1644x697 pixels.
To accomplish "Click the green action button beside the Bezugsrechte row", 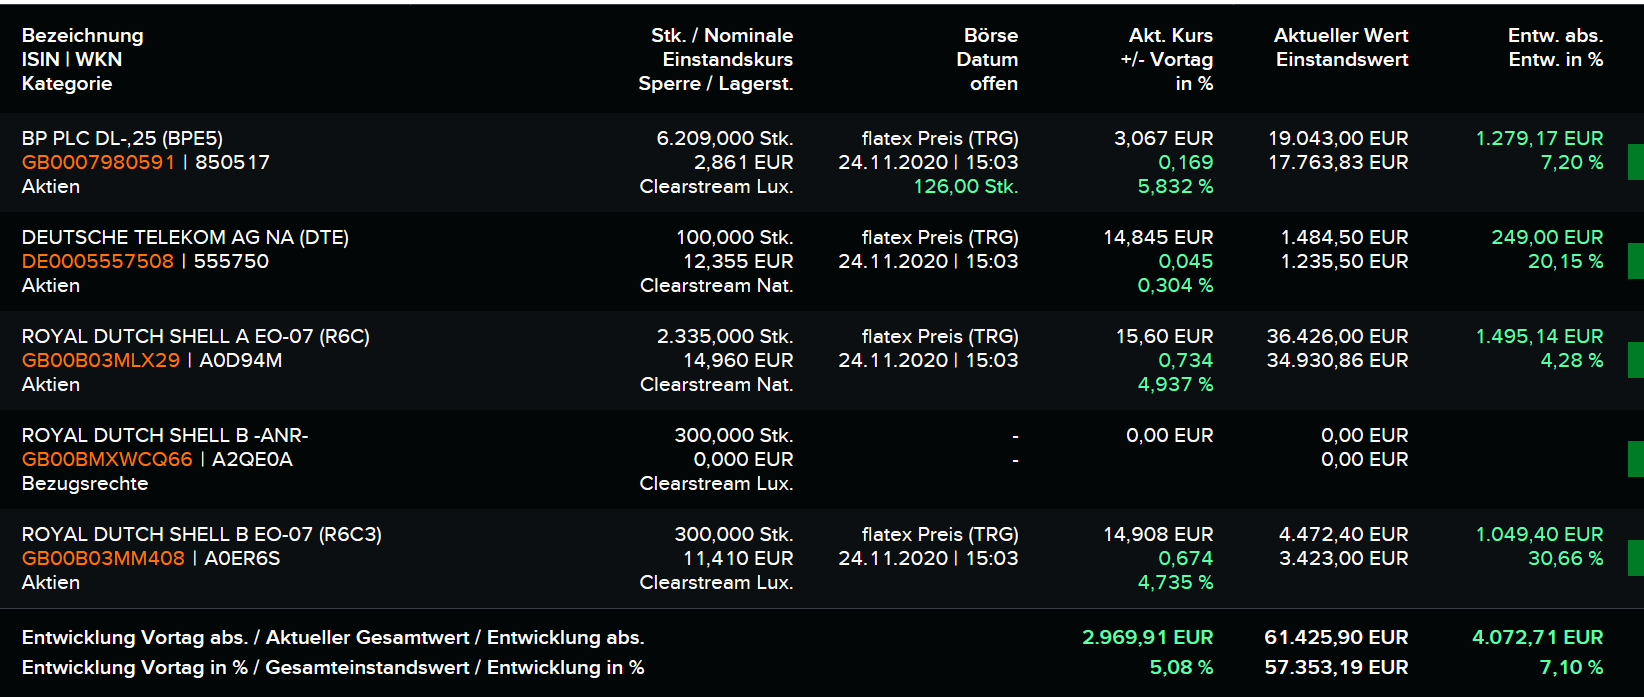I will pos(1637,459).
